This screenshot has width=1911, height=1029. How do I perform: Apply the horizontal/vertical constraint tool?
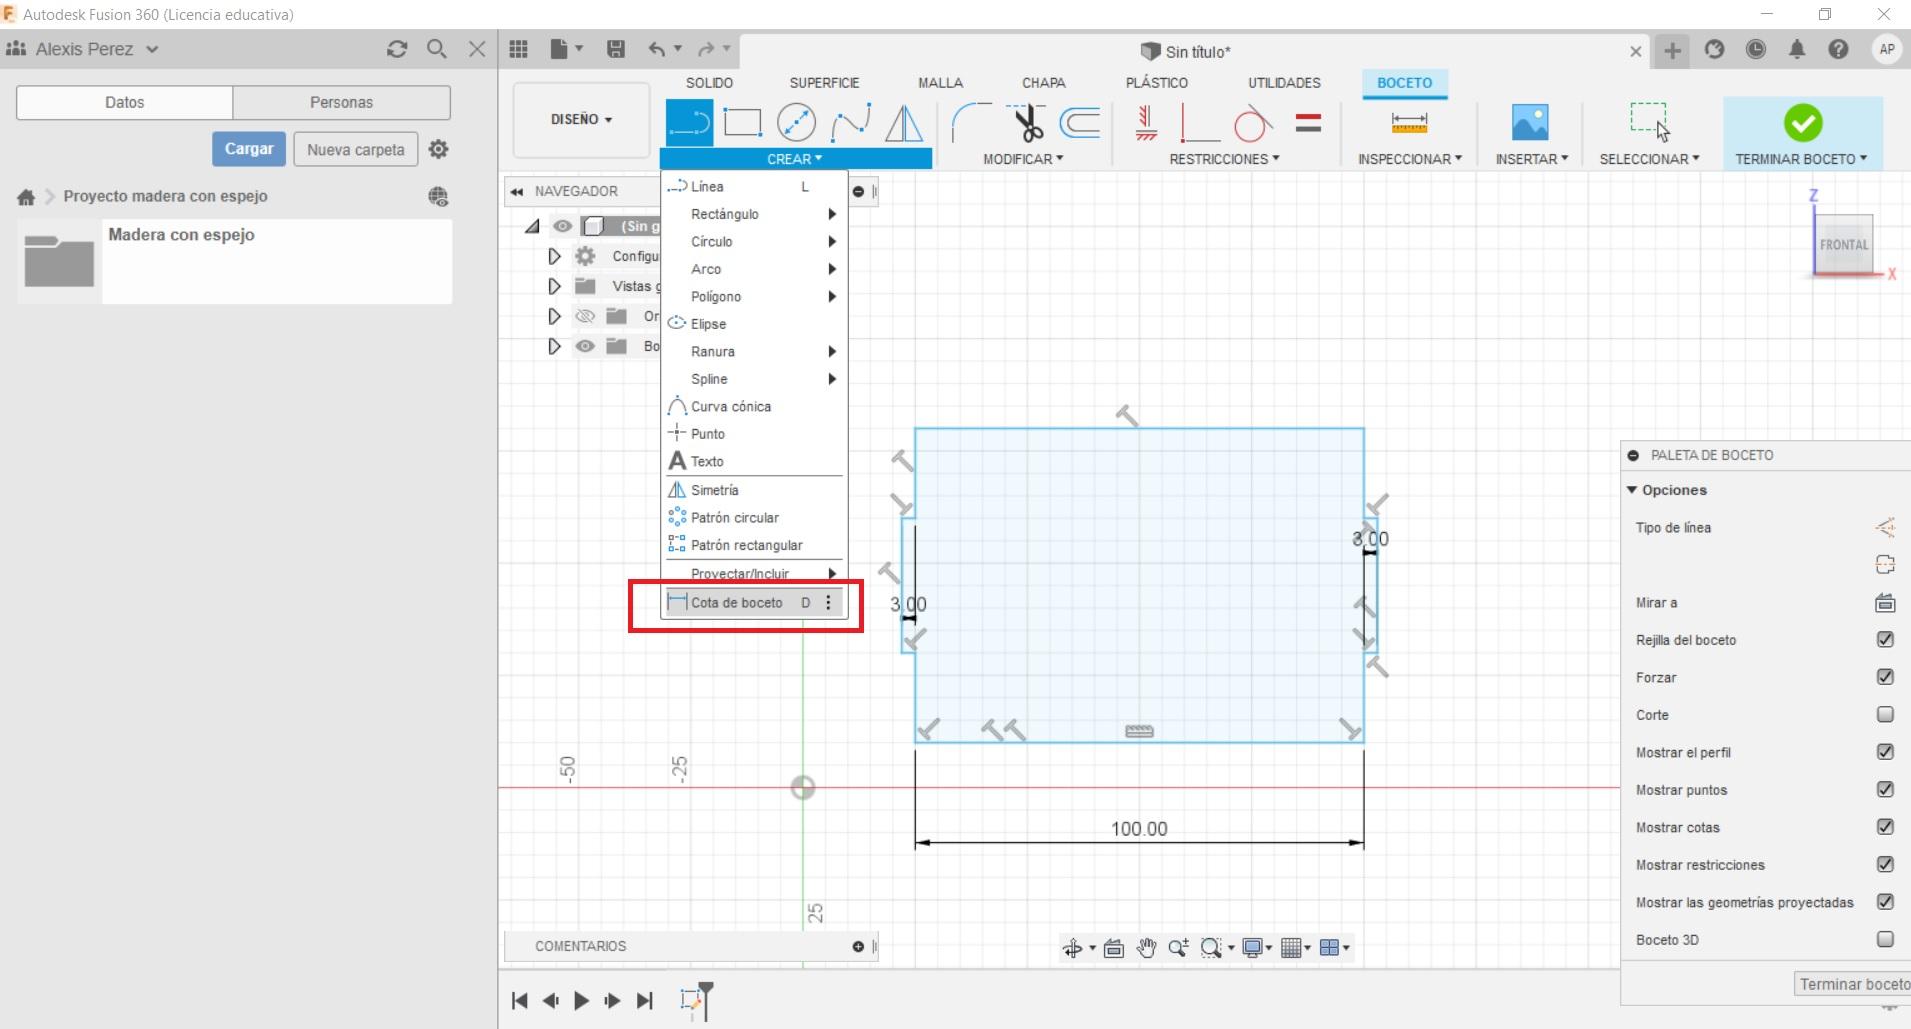(x=1146, y=123)
